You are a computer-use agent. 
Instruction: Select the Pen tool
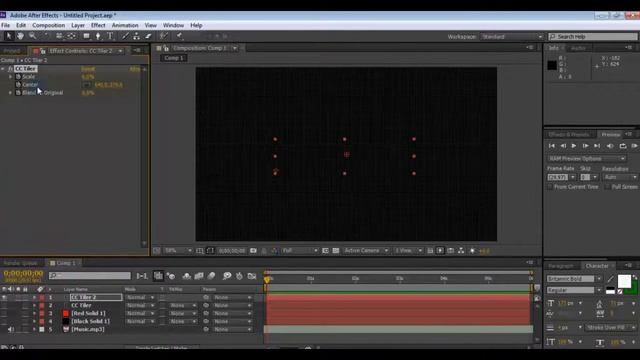pos(98,36)
